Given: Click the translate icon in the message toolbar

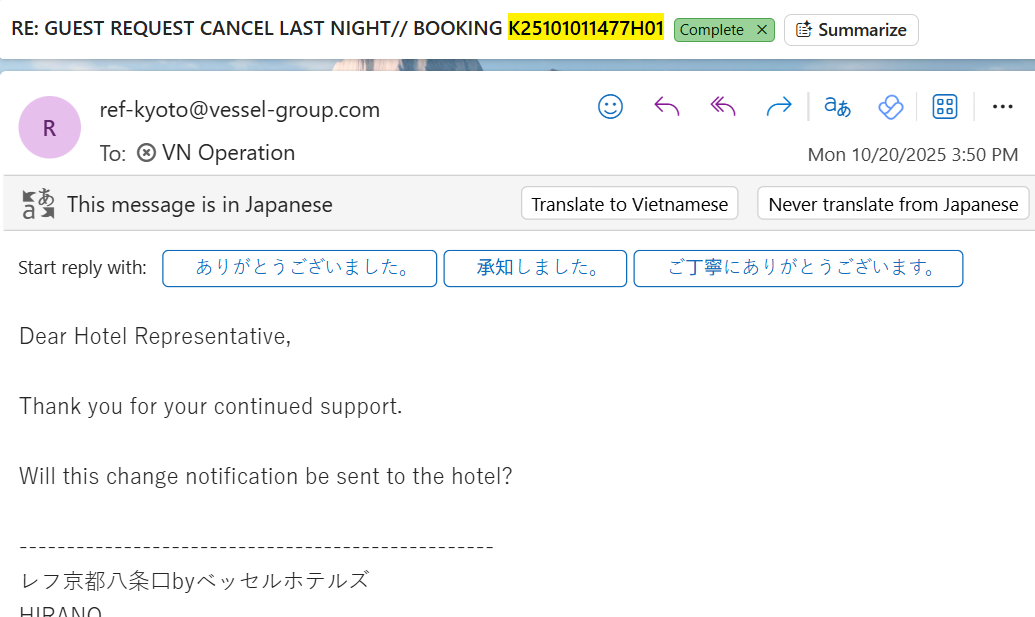Looking at the screenshot, I should pyautogui.click(x=837, y=107).
